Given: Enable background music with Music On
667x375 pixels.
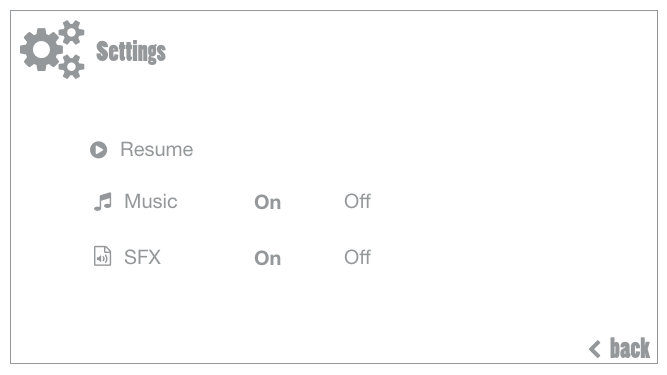Looking at the screenshot, I should [268, 202].
